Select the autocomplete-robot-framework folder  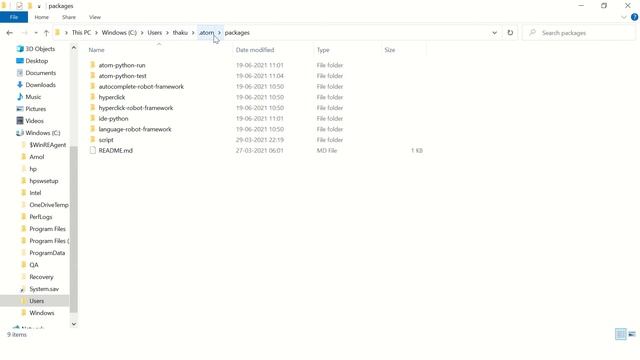[x=141, y=87]
